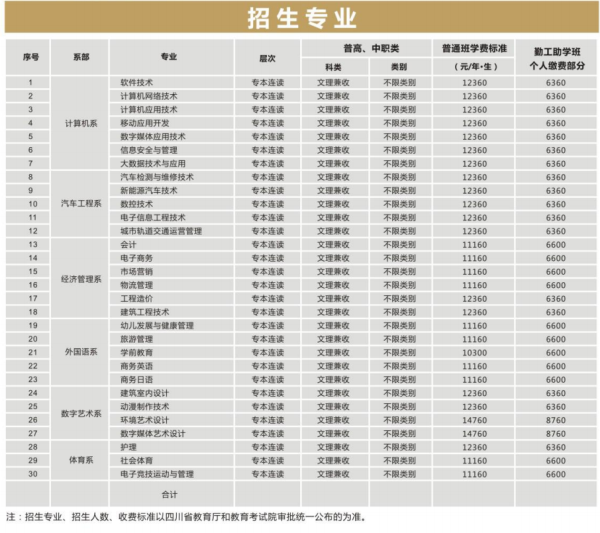Click the 环境艺术设计 major cell

coord(171,420)
